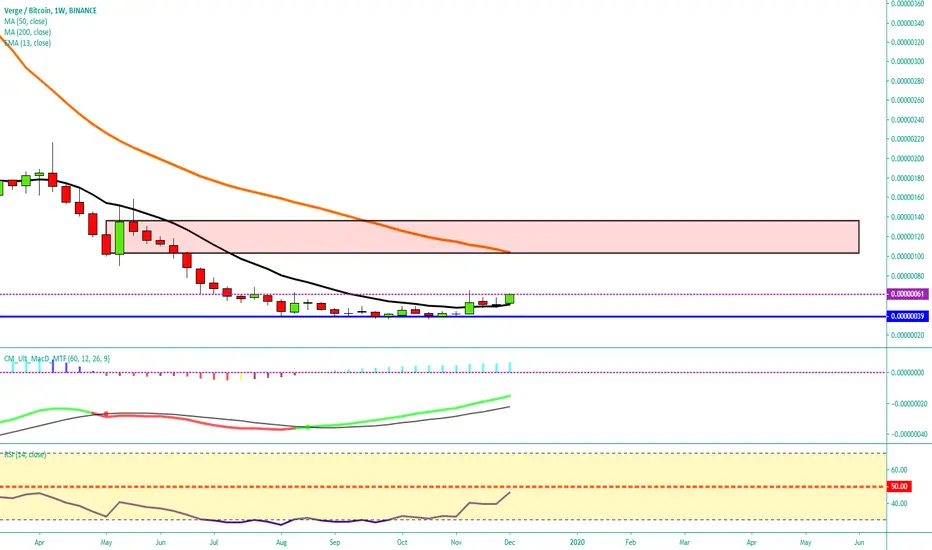Screen dimensions: 932x550
Task: Click the large green May candle
Action: tap(119, 238)
